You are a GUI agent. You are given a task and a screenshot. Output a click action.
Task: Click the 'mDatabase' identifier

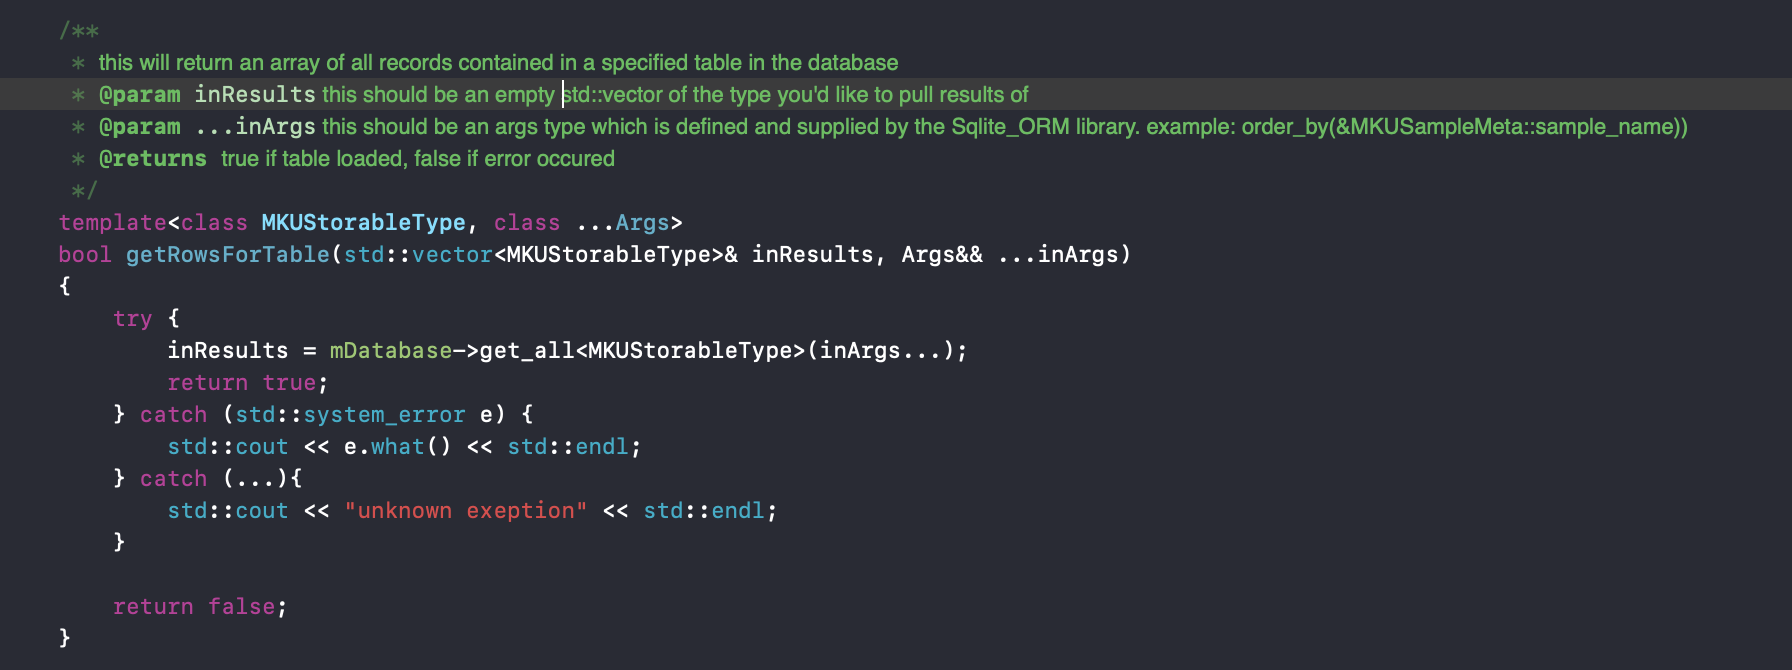pos(391,350)
